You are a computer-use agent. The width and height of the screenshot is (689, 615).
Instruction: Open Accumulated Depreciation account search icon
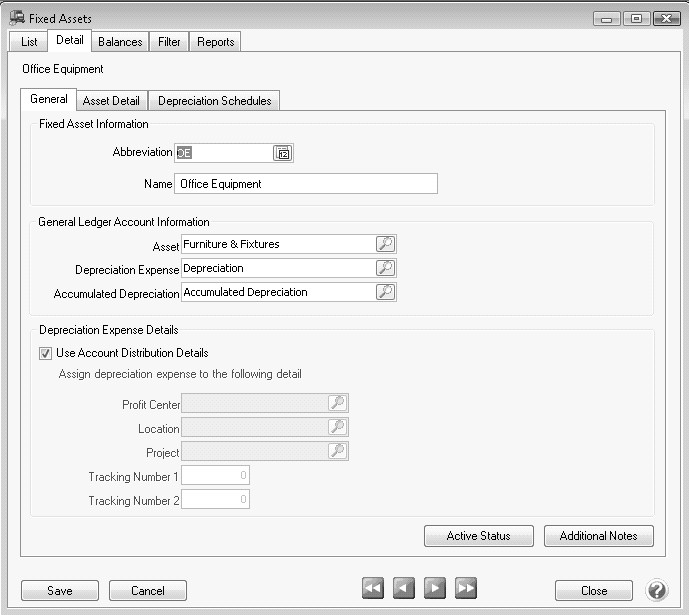coord(385,292)
